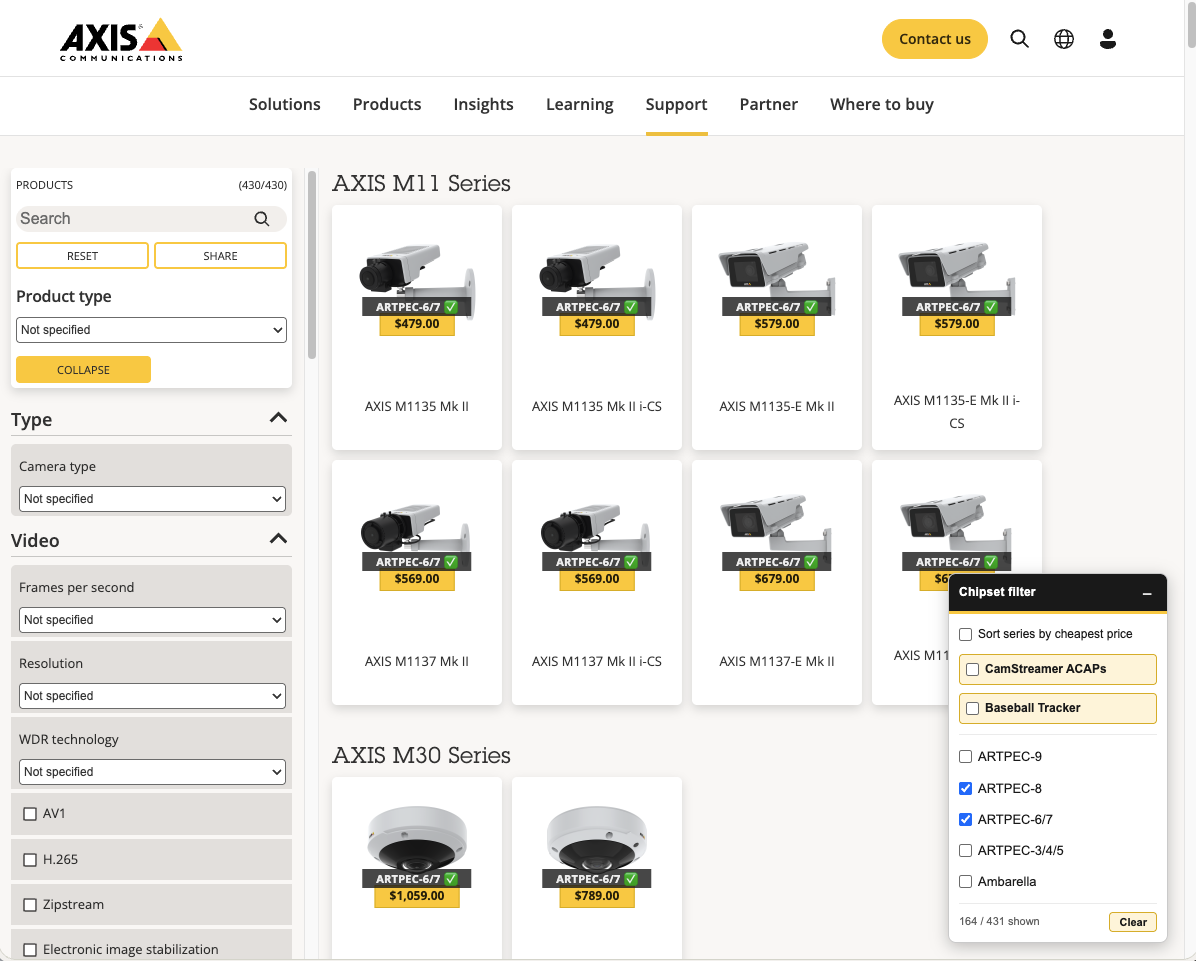Enable the H.265 video filter
This screenshot has height=961, width=1196.
[30, 860]
